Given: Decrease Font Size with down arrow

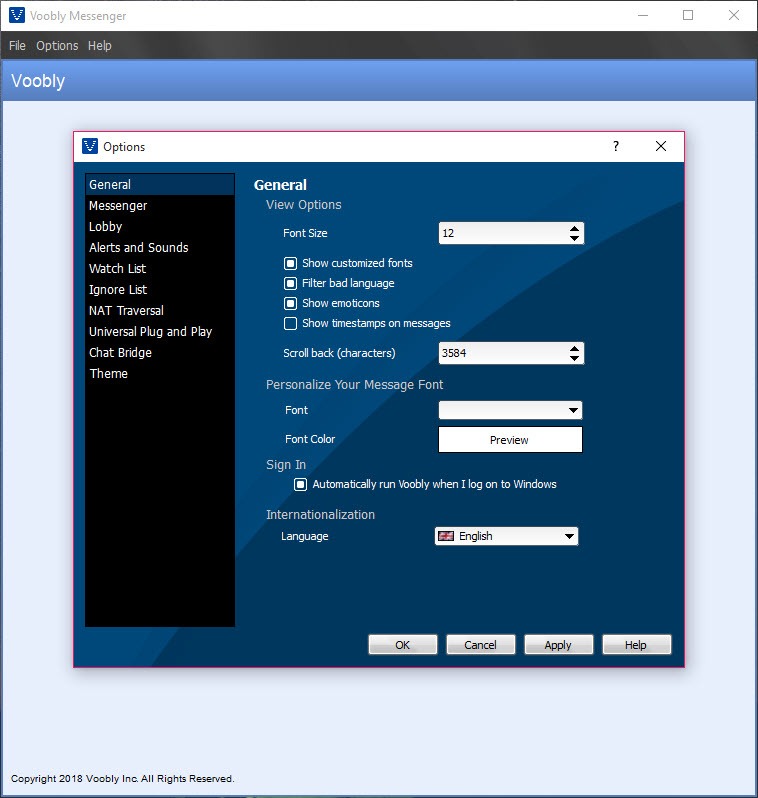Looking at the screenshot, I should (574, 238).
